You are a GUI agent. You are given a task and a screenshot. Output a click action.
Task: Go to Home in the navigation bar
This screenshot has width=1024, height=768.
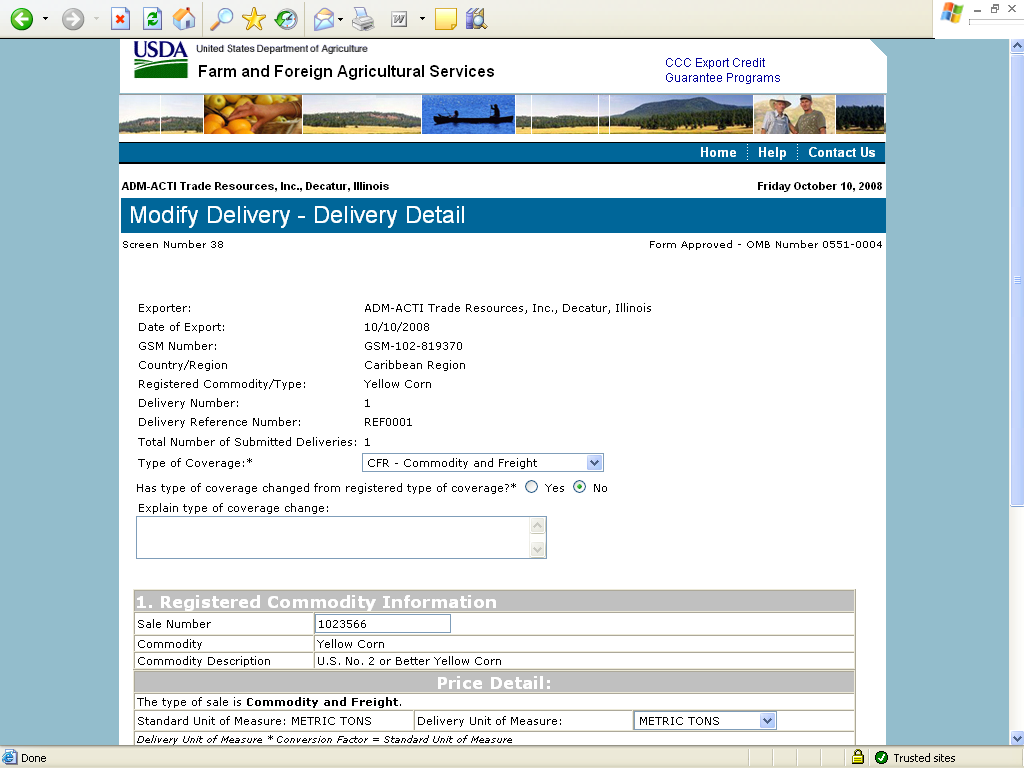718,152
